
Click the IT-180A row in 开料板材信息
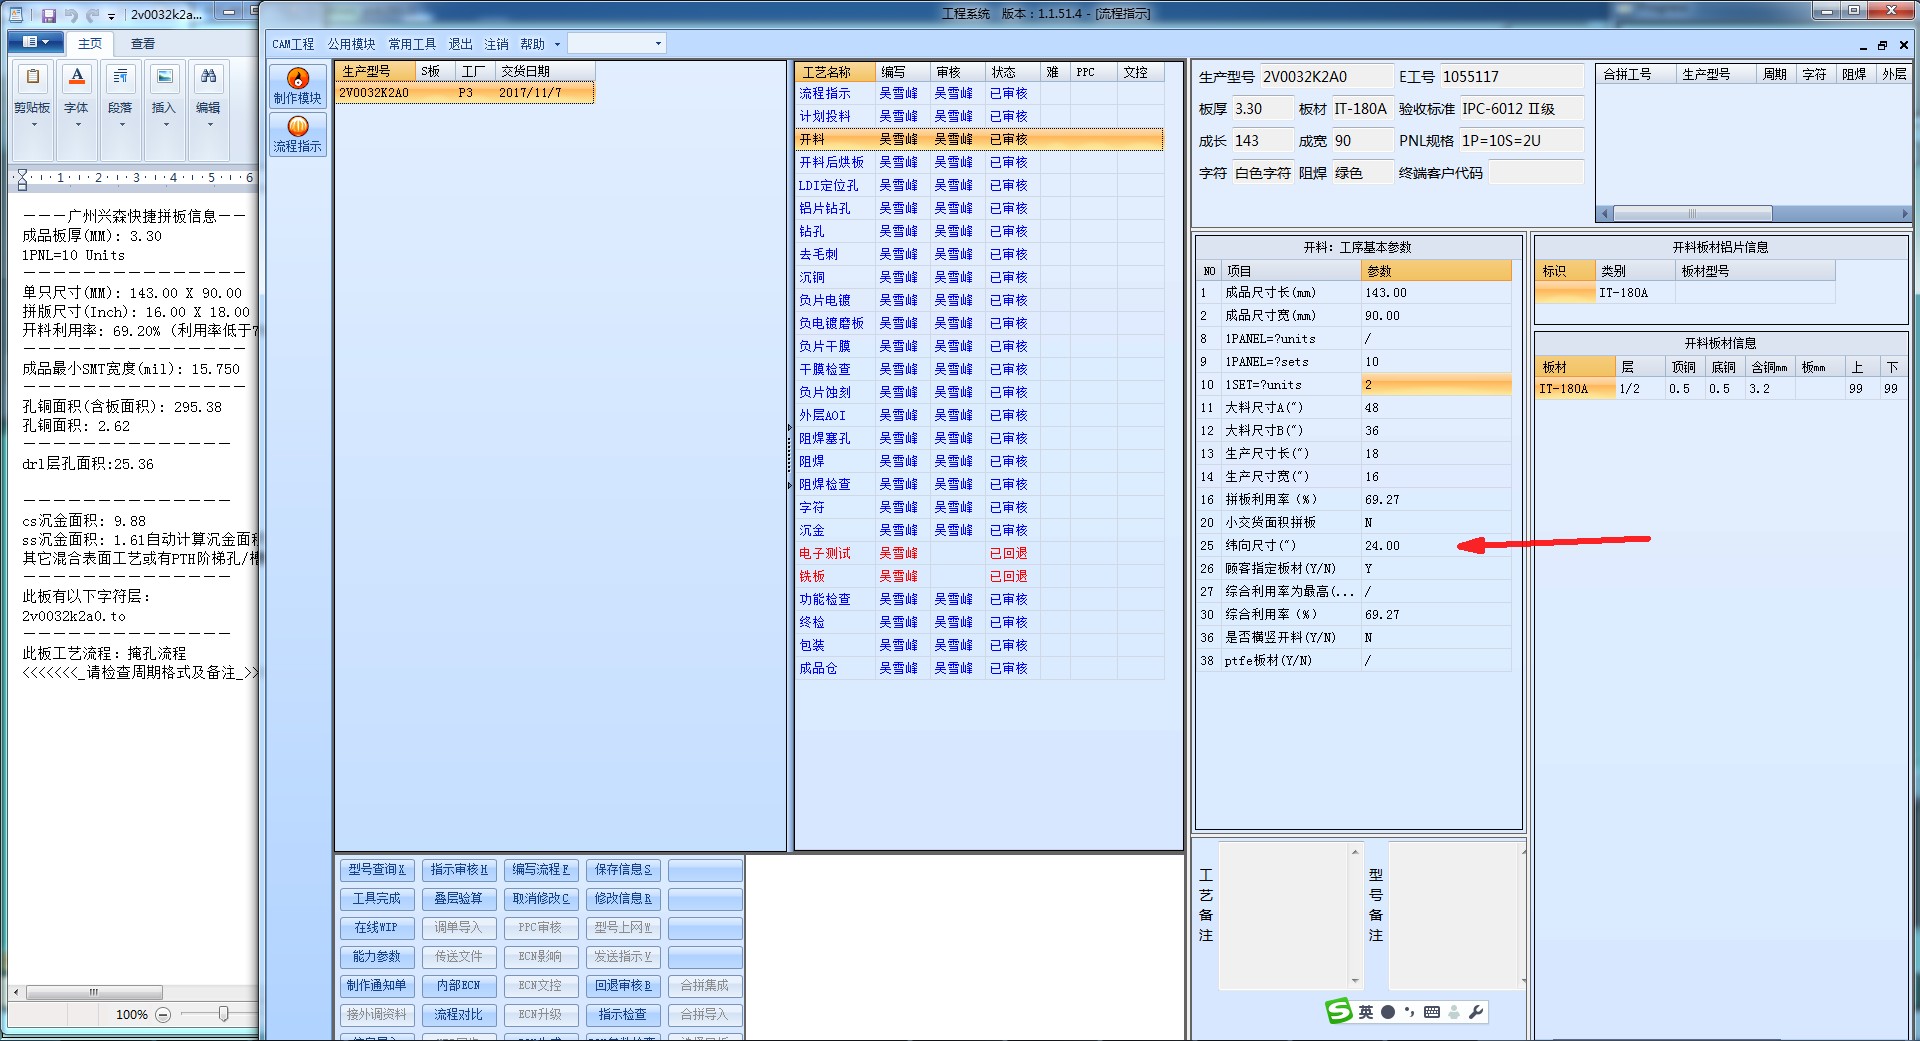1720,389
